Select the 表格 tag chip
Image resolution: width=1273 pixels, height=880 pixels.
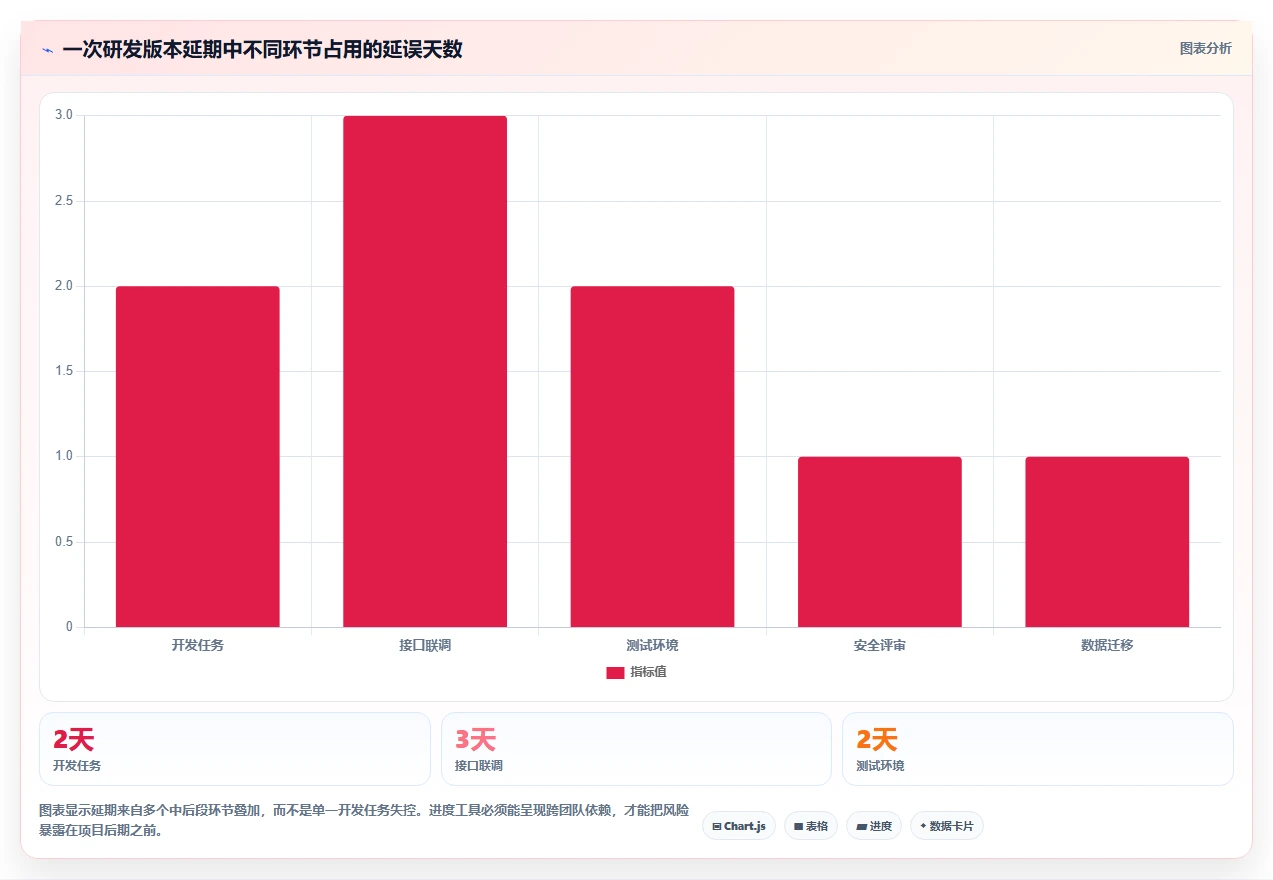click(811, 826)
